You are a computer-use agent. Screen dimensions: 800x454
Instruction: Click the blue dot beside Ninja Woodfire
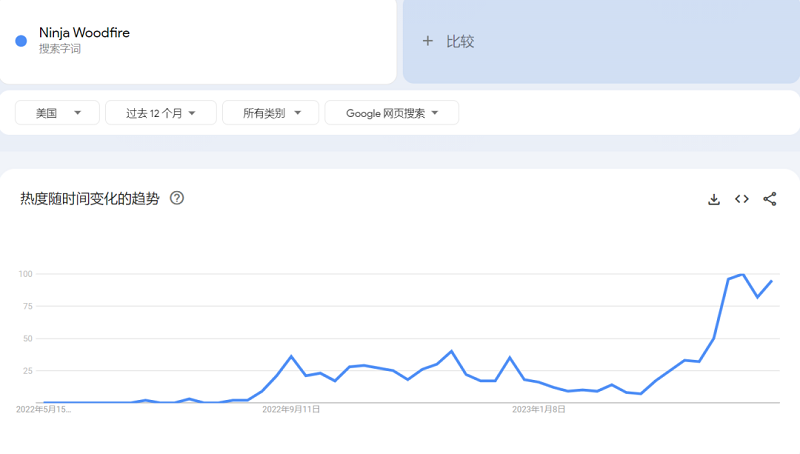pos(21,41)
